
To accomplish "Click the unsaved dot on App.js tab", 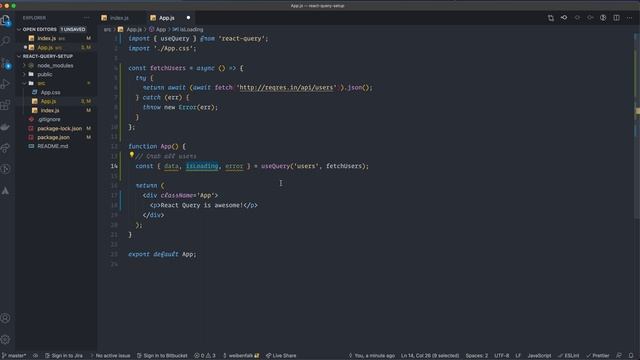I will point(188,18).
